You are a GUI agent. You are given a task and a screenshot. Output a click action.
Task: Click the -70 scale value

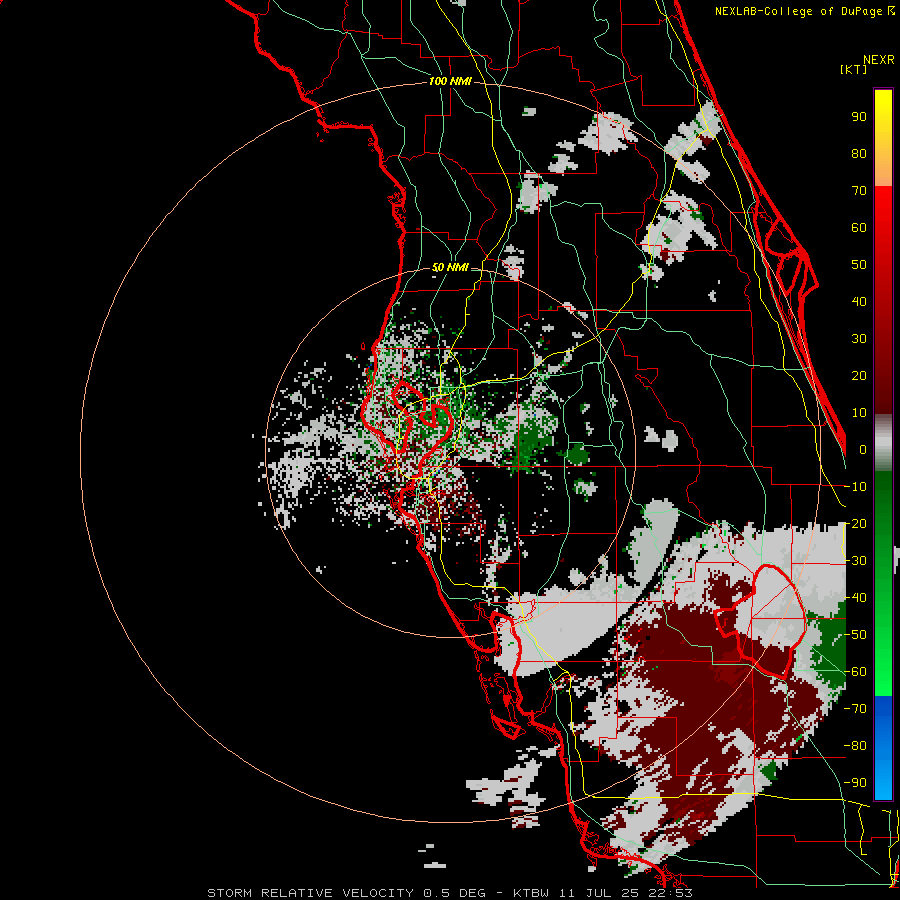point(855,709)
